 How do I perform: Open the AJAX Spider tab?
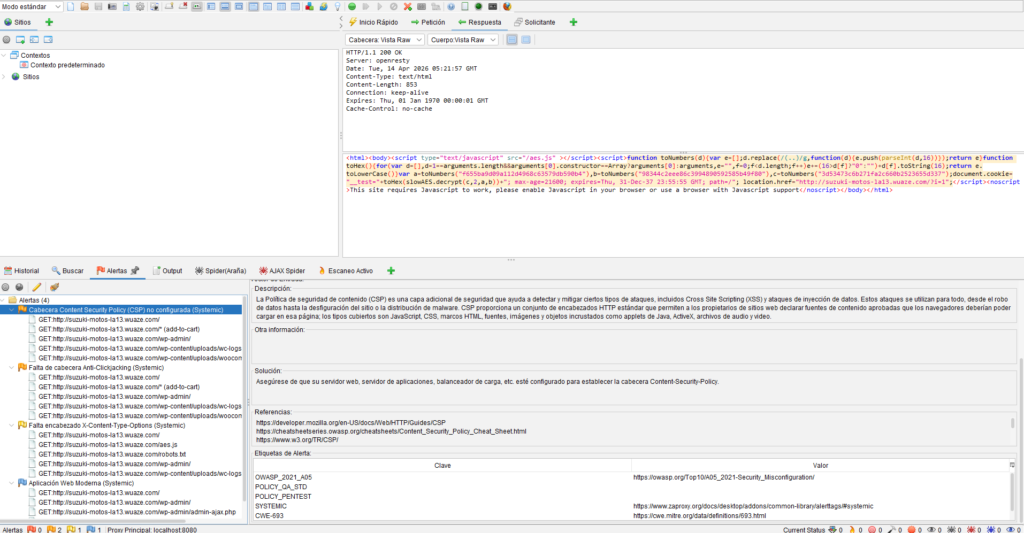pyautogui.click(x=282, y=270)
